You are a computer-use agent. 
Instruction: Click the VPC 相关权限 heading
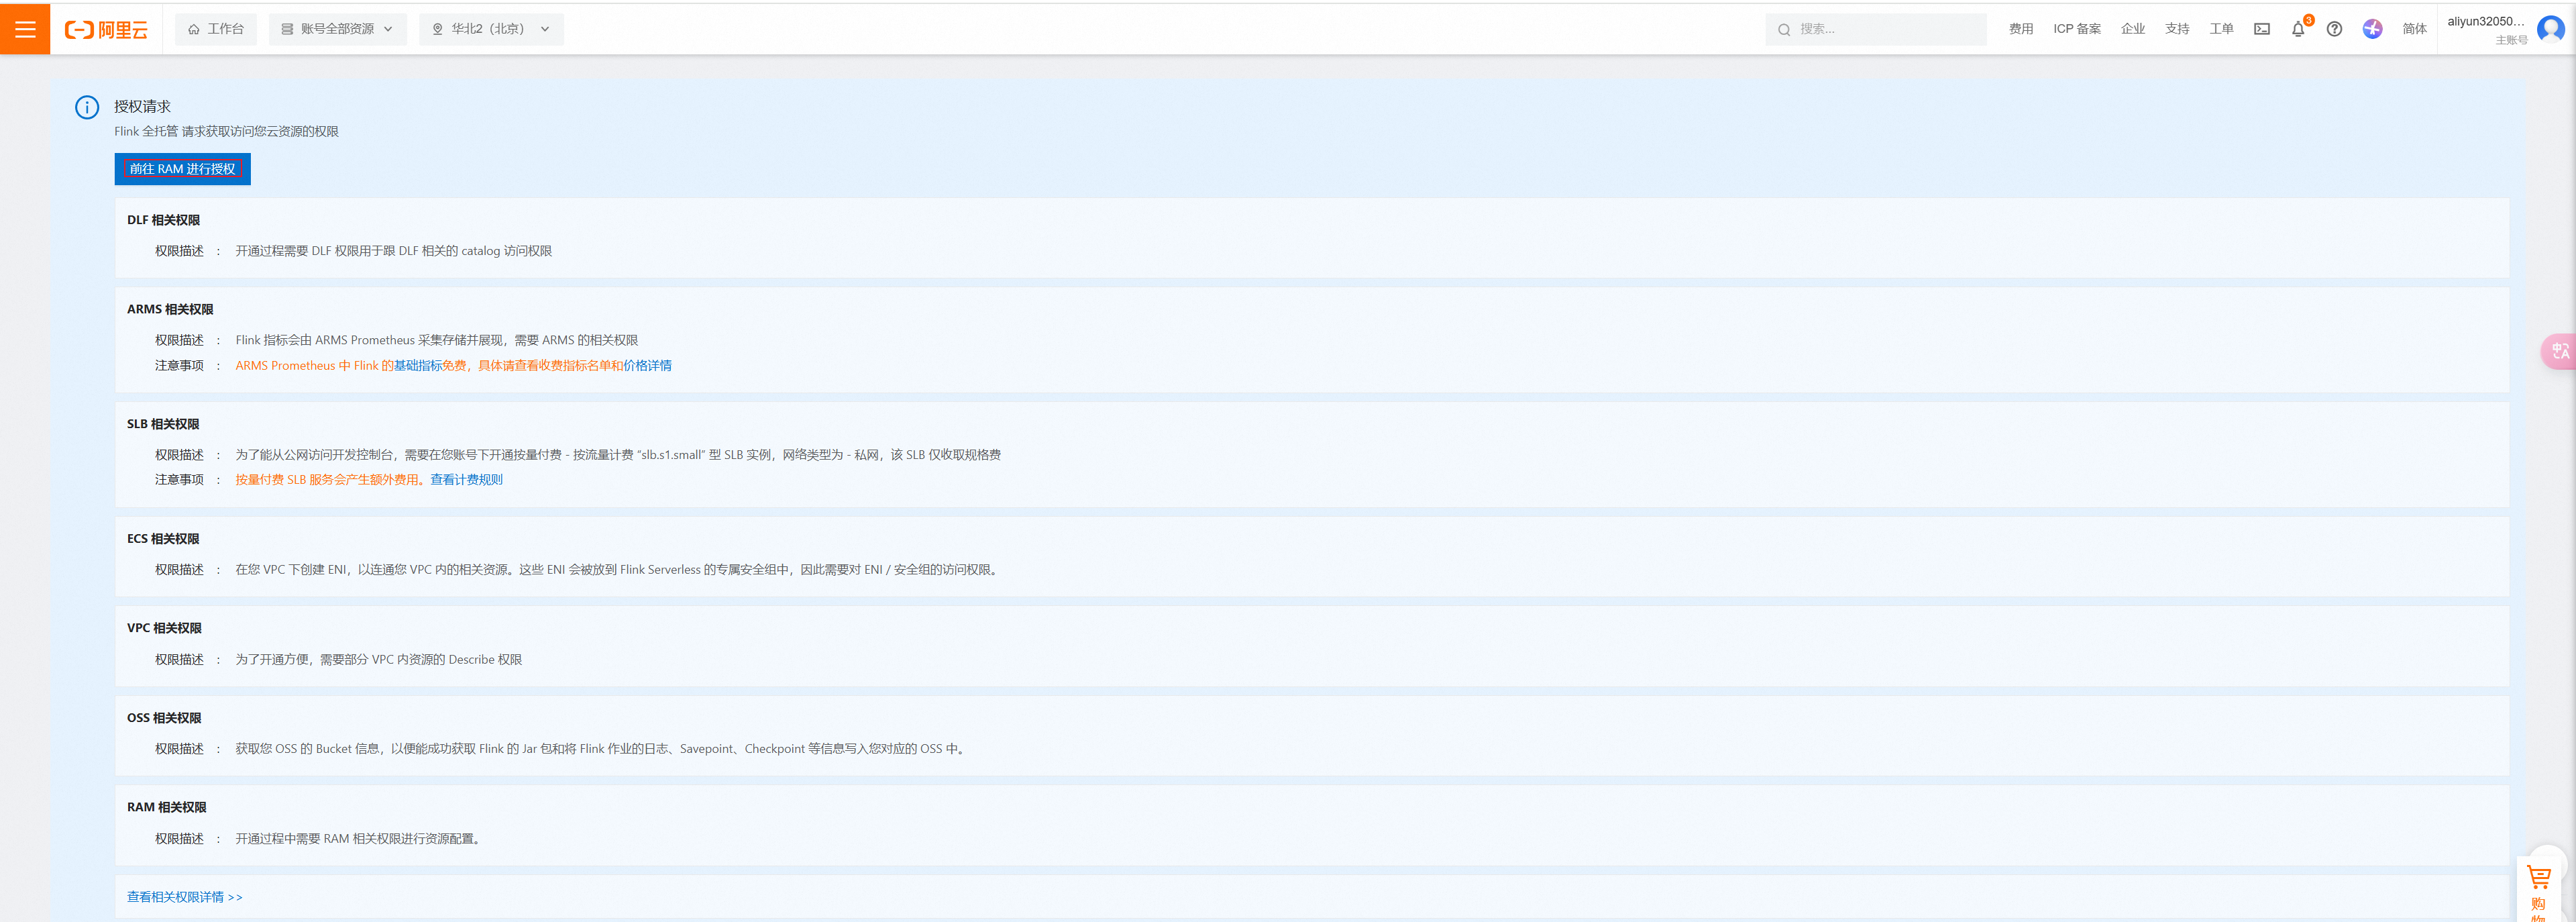click(x=164, y=628)
